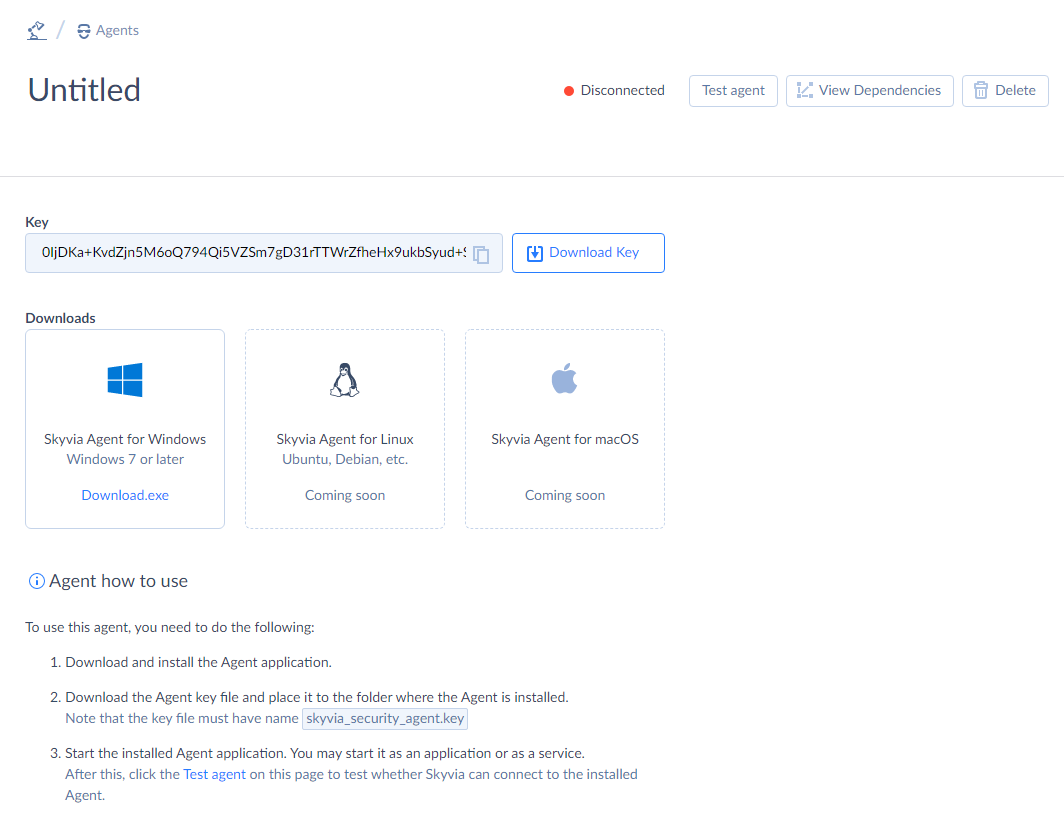Click the Agent how to use heading
Viewport: 1064px width, 818px height.
[x=118, y=581]
